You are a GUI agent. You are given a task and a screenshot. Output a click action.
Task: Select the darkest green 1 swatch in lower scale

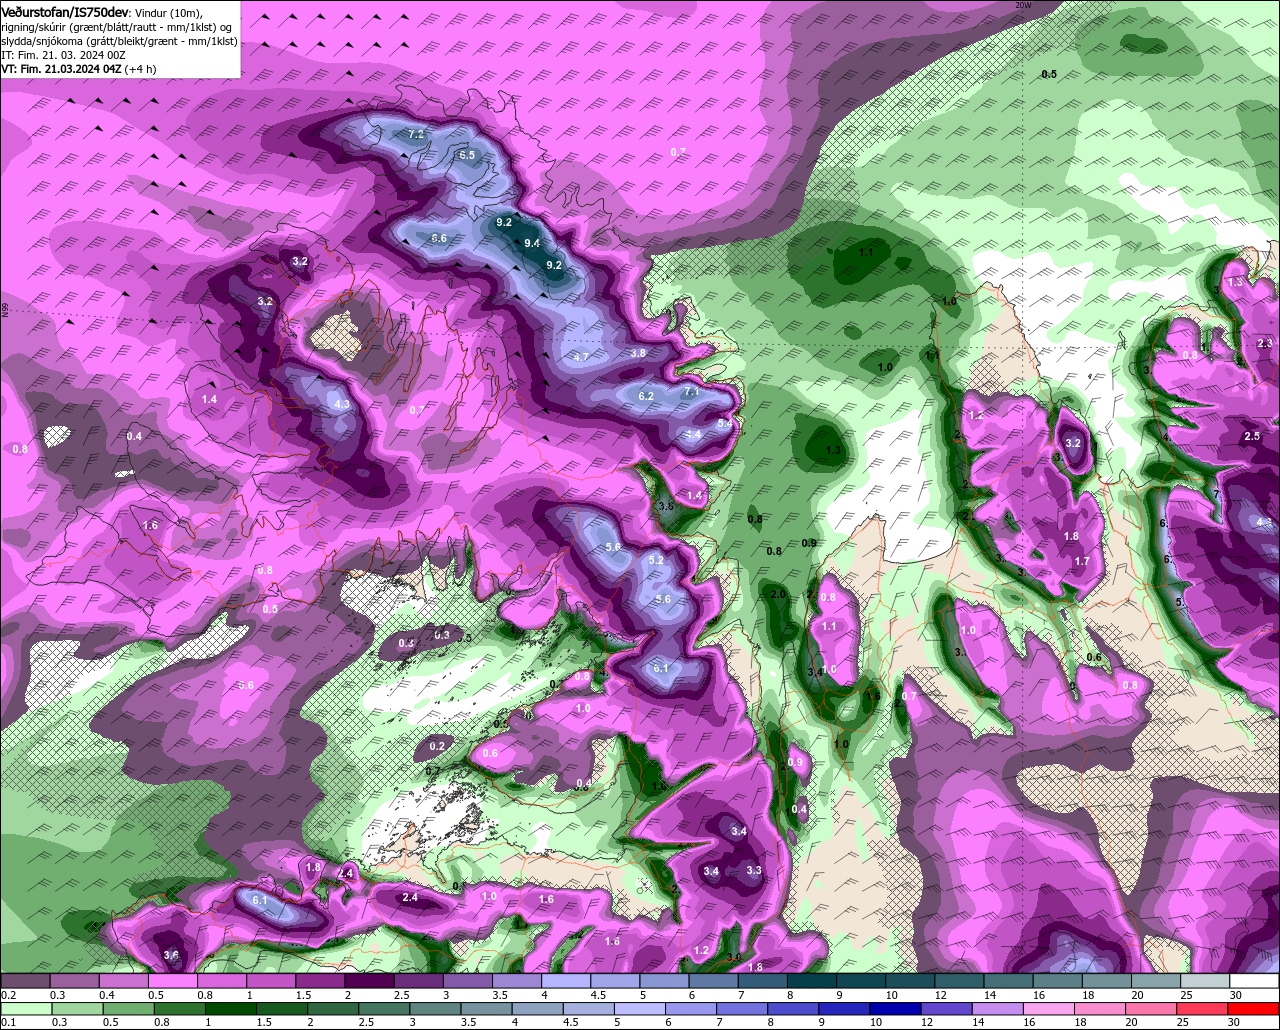[x=231, y=1009]
